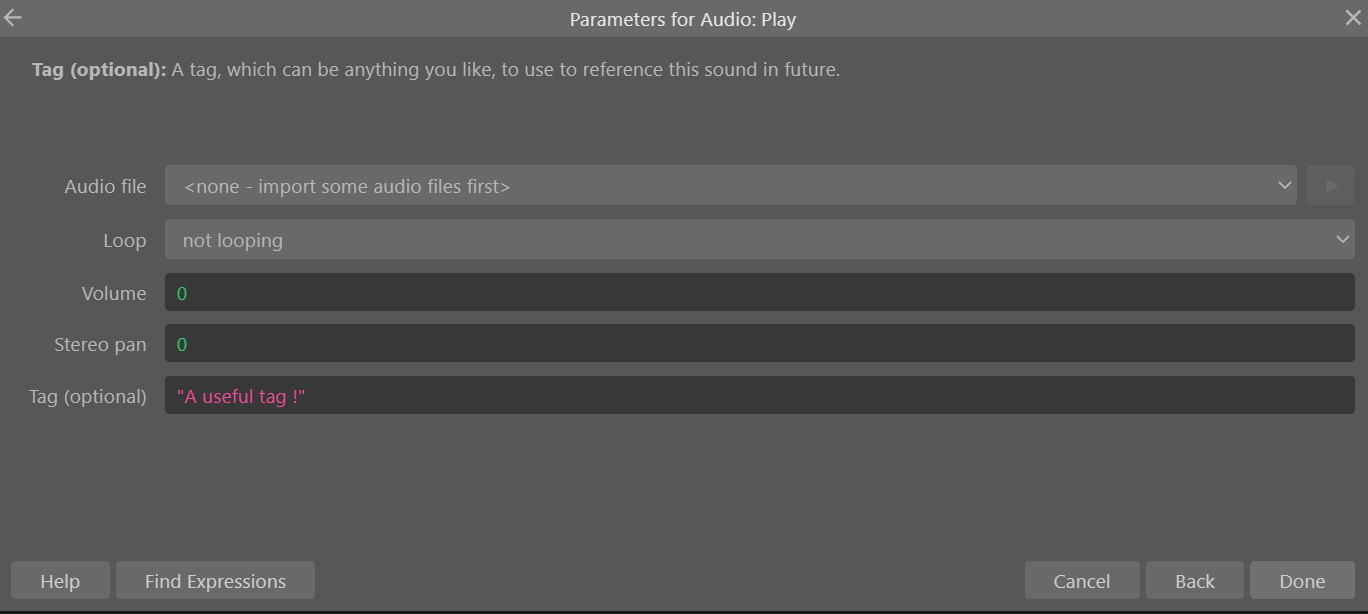Focus the Stereo pan input field
Viewport: 1368px width, 614px height.
[759, 345]
